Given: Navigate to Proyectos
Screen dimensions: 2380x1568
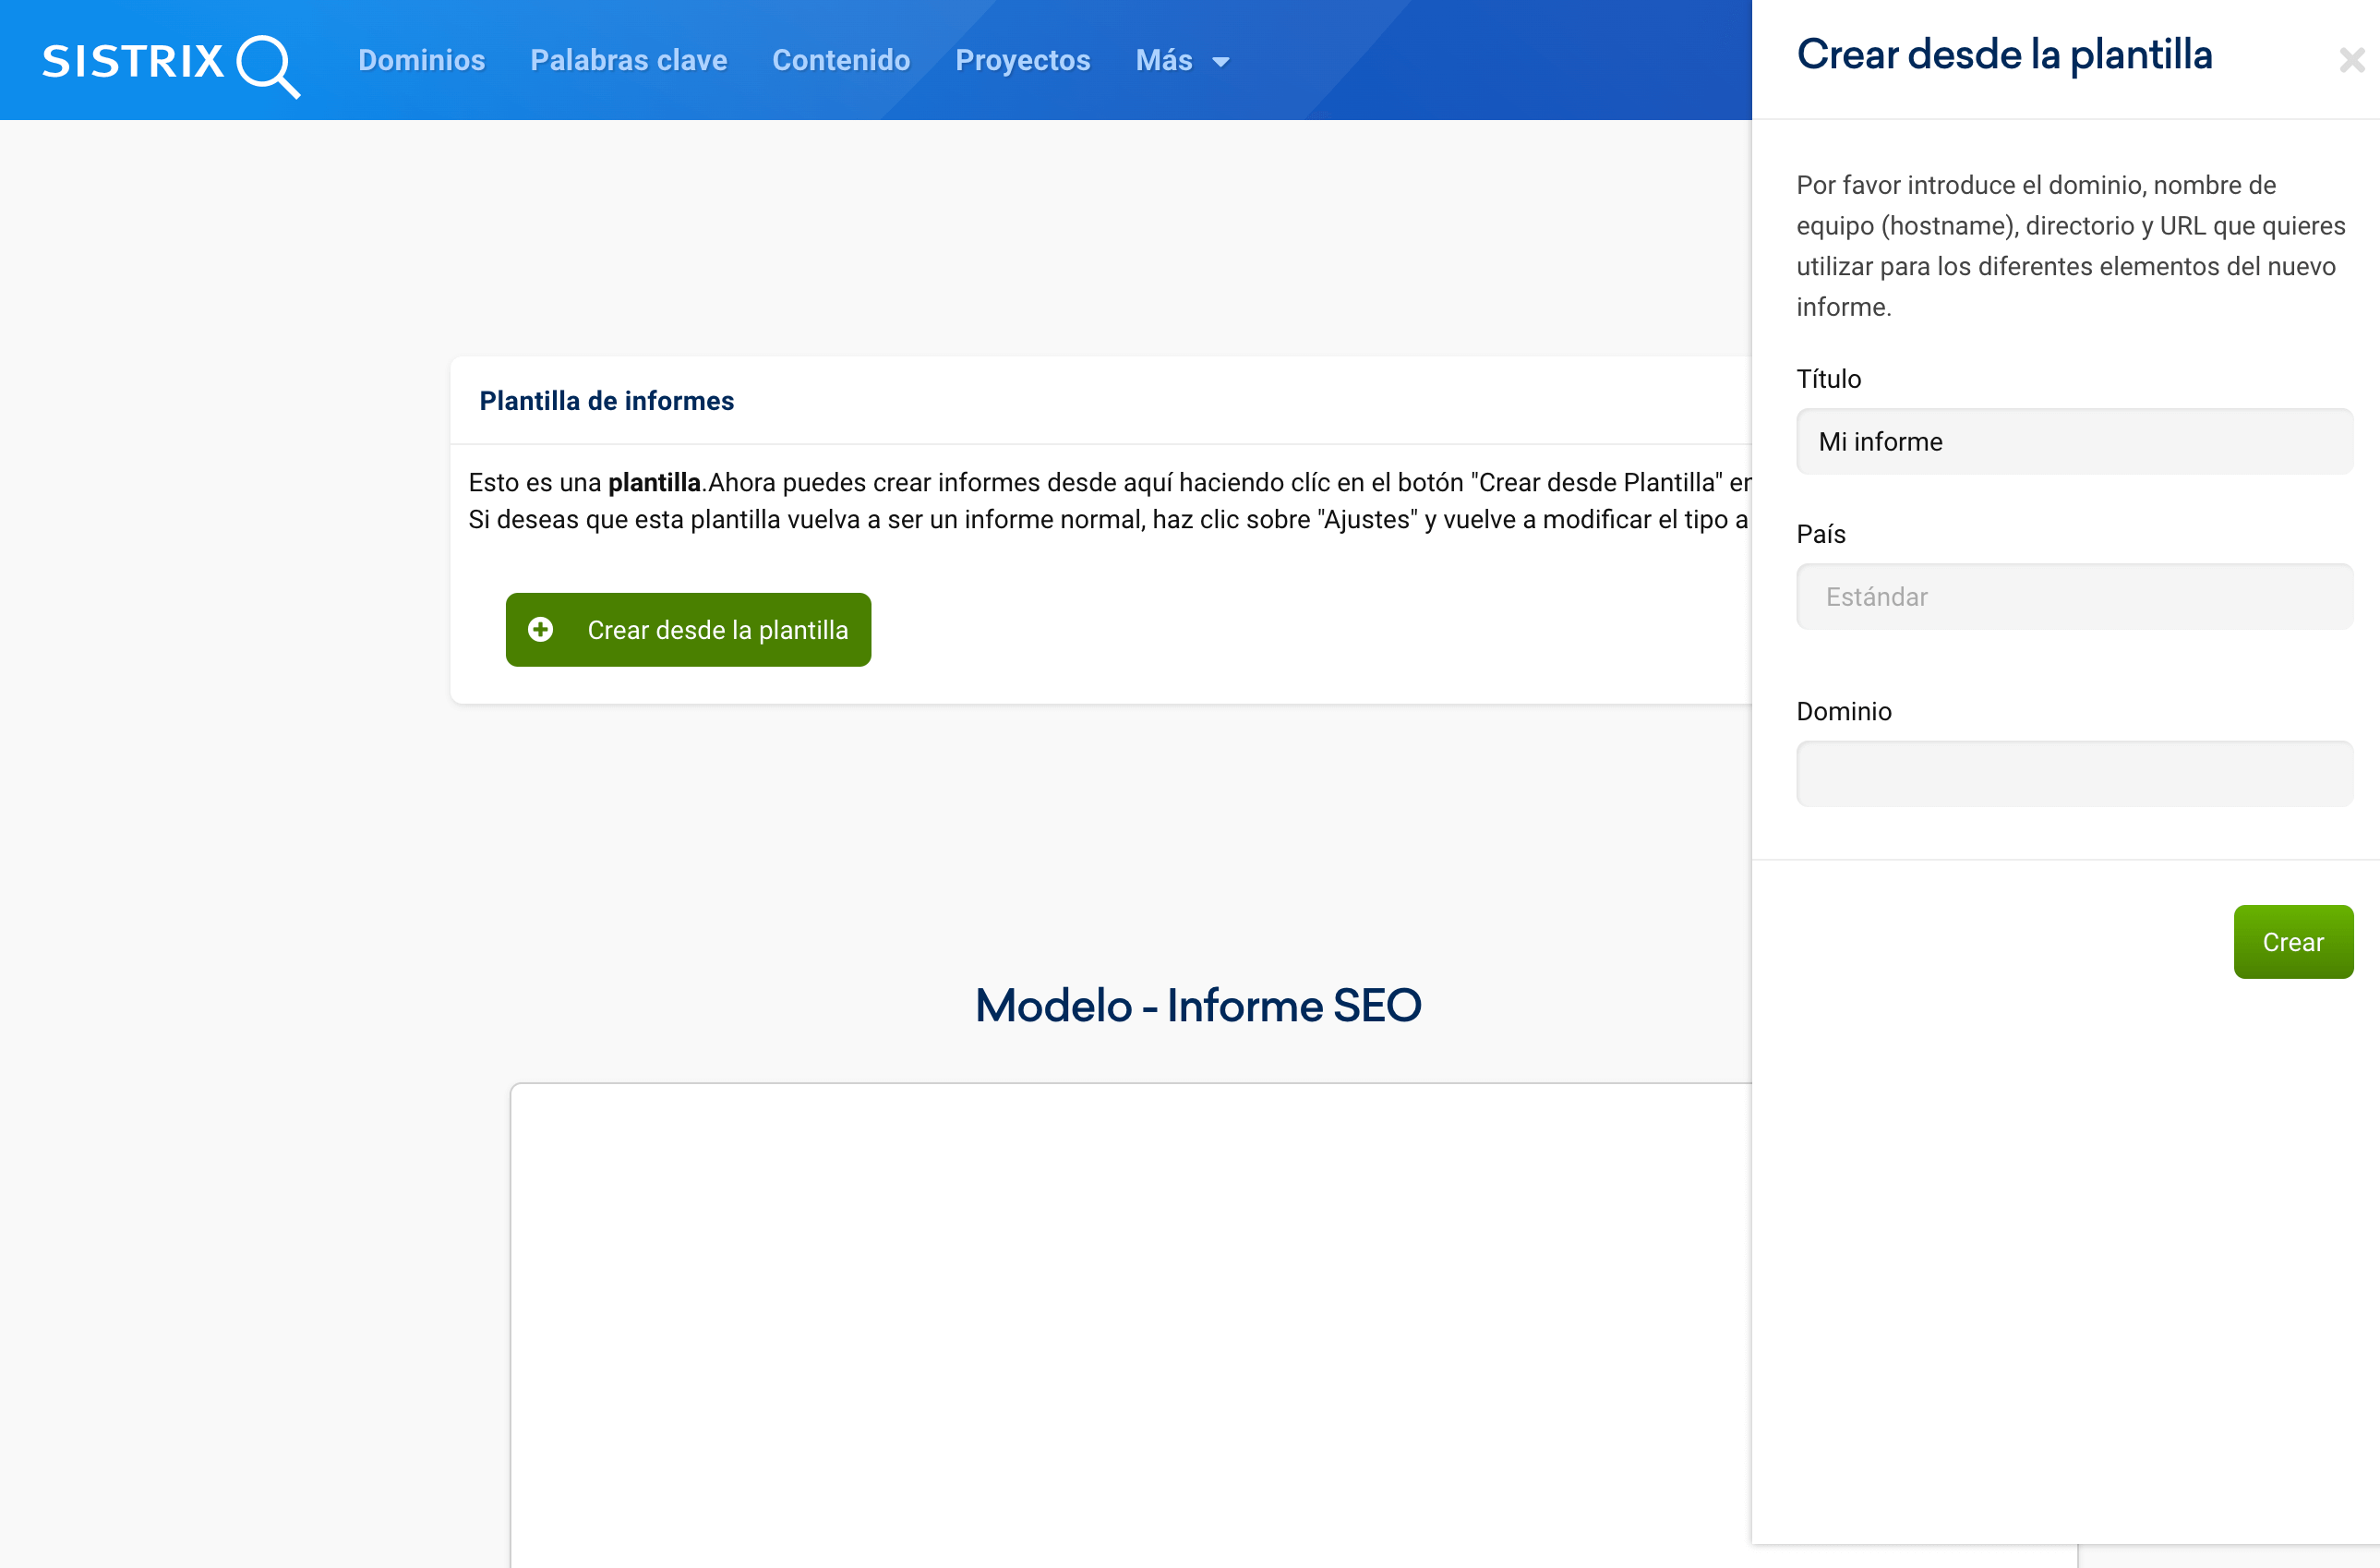Looking at the screenshot, I should coord(1022,60).
